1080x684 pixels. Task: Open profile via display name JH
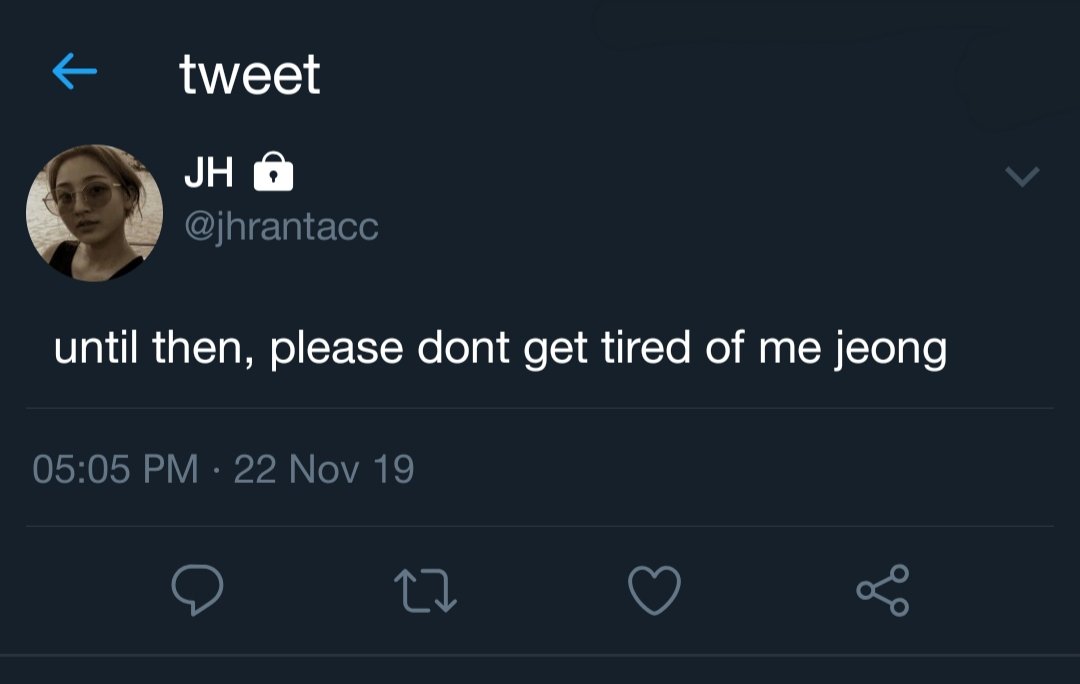(x=208, y=174)
